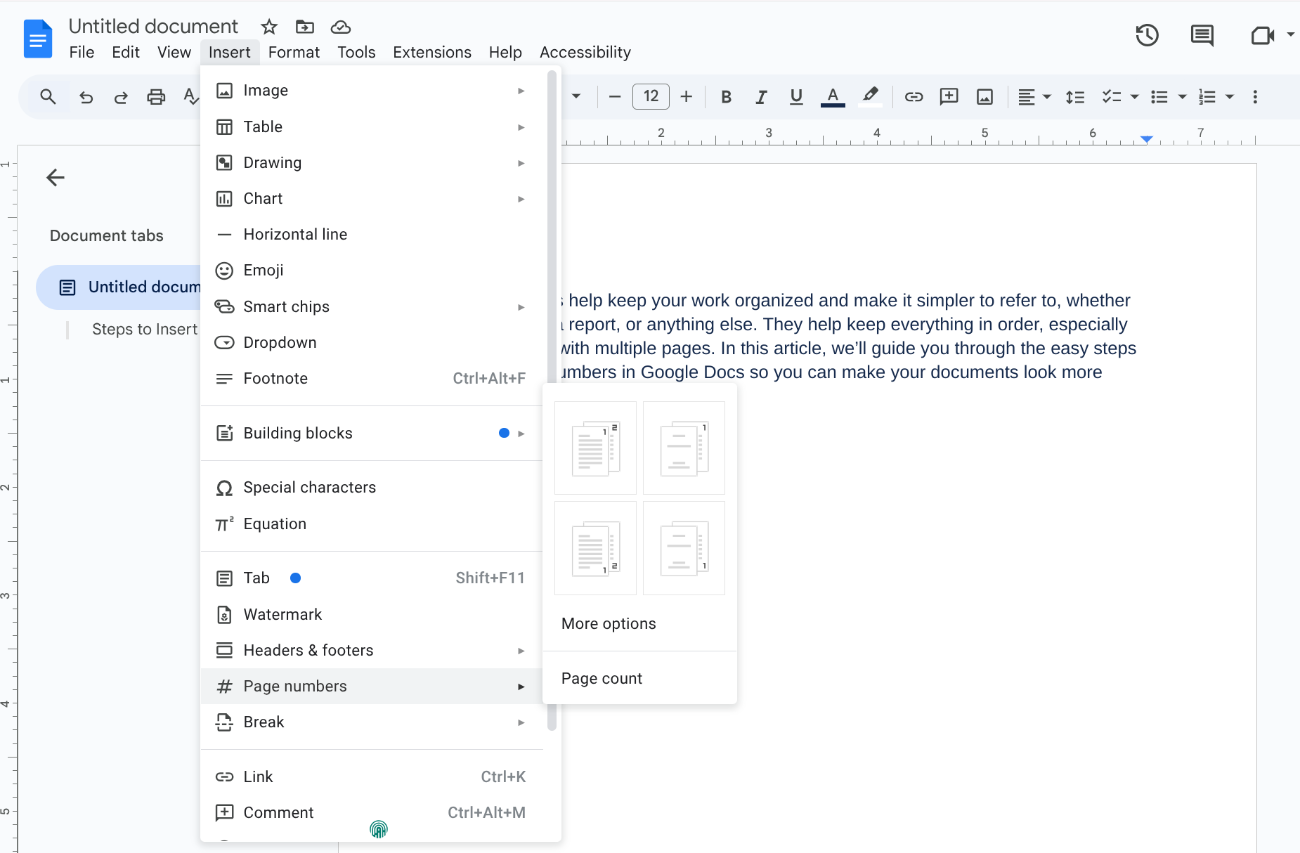The width and height of the screenshot is (1300, 853).
Task: Open the Format menu
Action: pyautogui.click(x=293, y=52)
